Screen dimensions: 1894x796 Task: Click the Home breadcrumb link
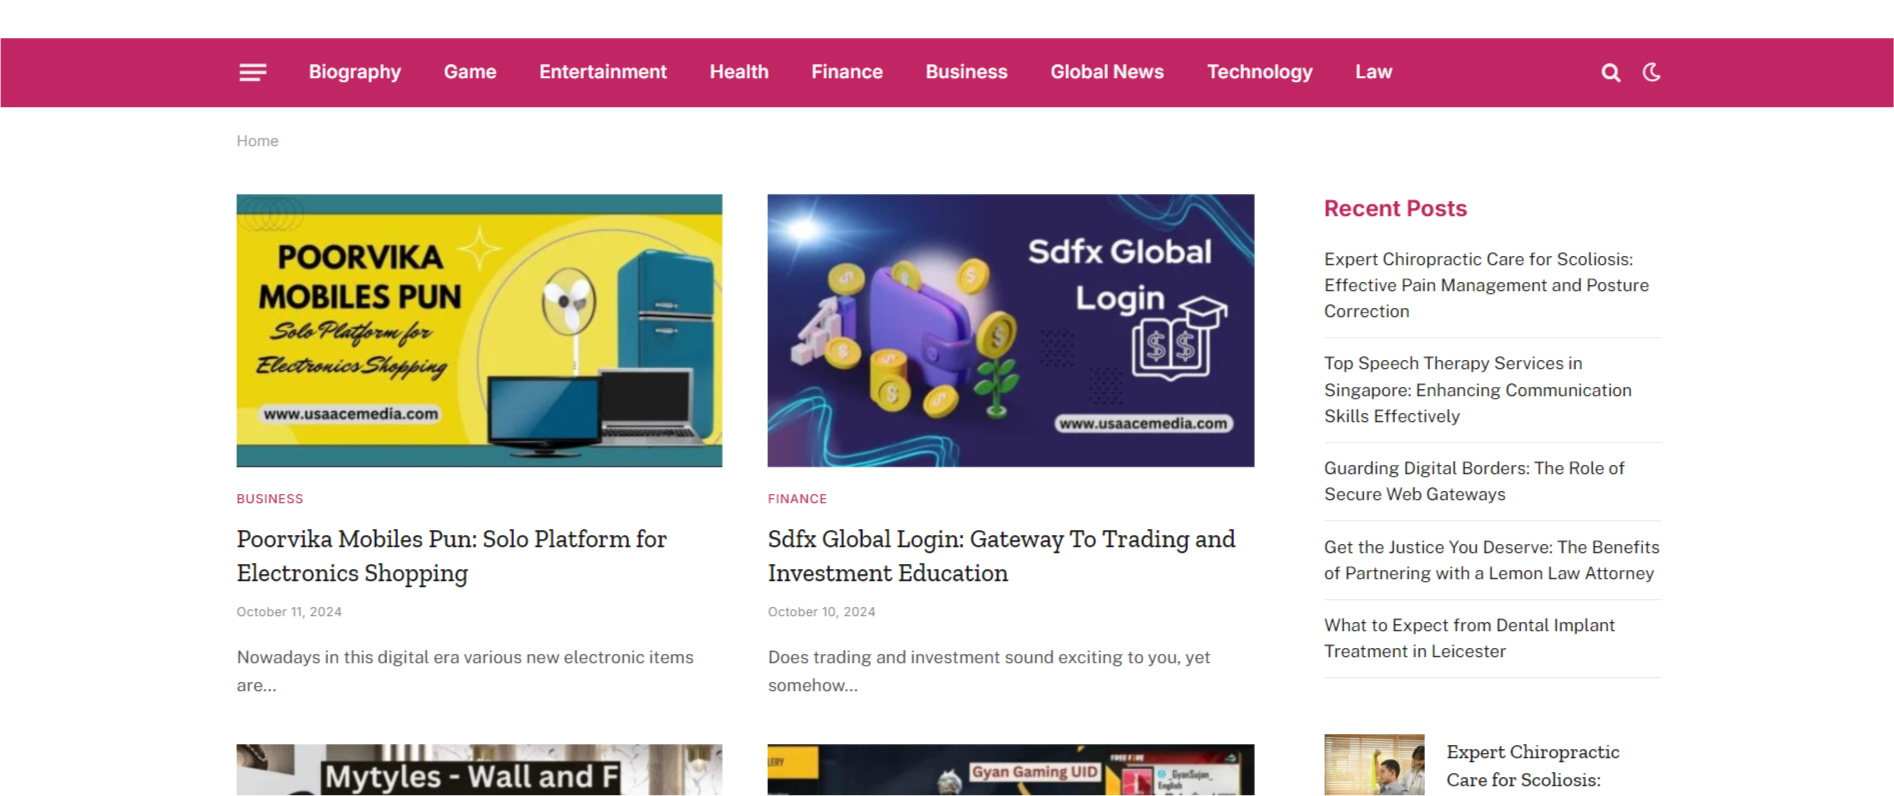[257, 141]
